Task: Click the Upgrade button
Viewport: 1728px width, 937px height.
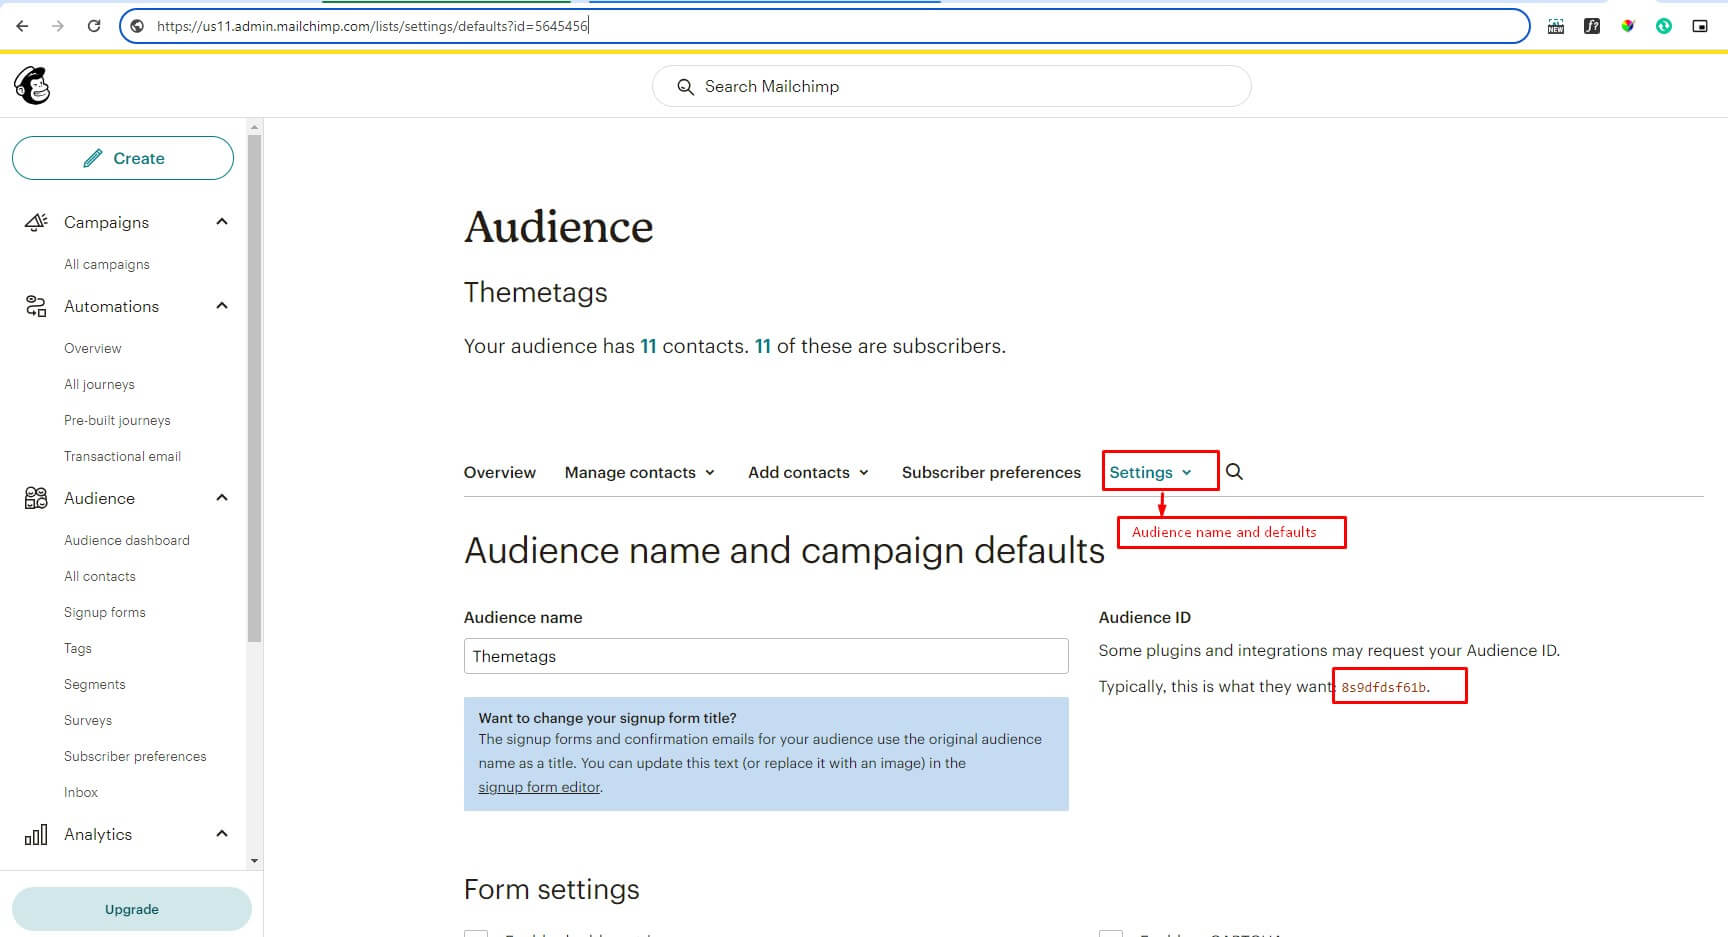Action: point(131,909)
